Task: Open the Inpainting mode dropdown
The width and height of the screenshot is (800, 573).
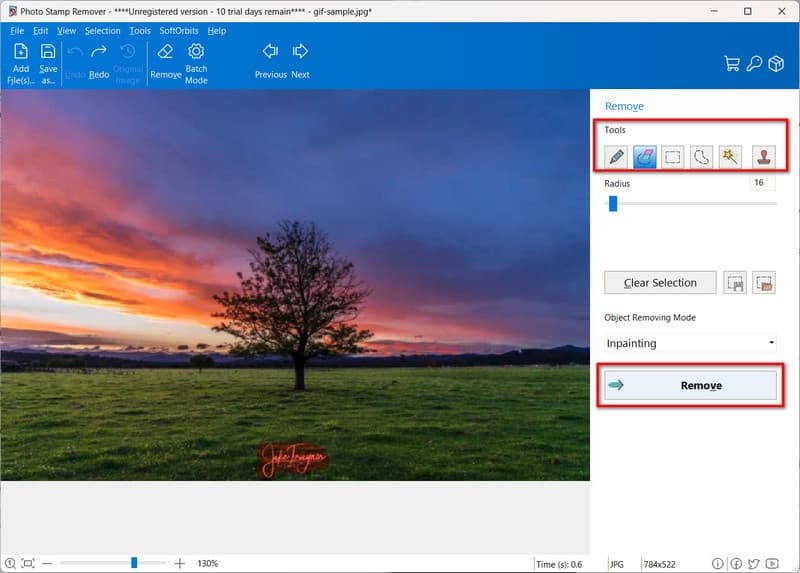Action: (x=691, y=343)
